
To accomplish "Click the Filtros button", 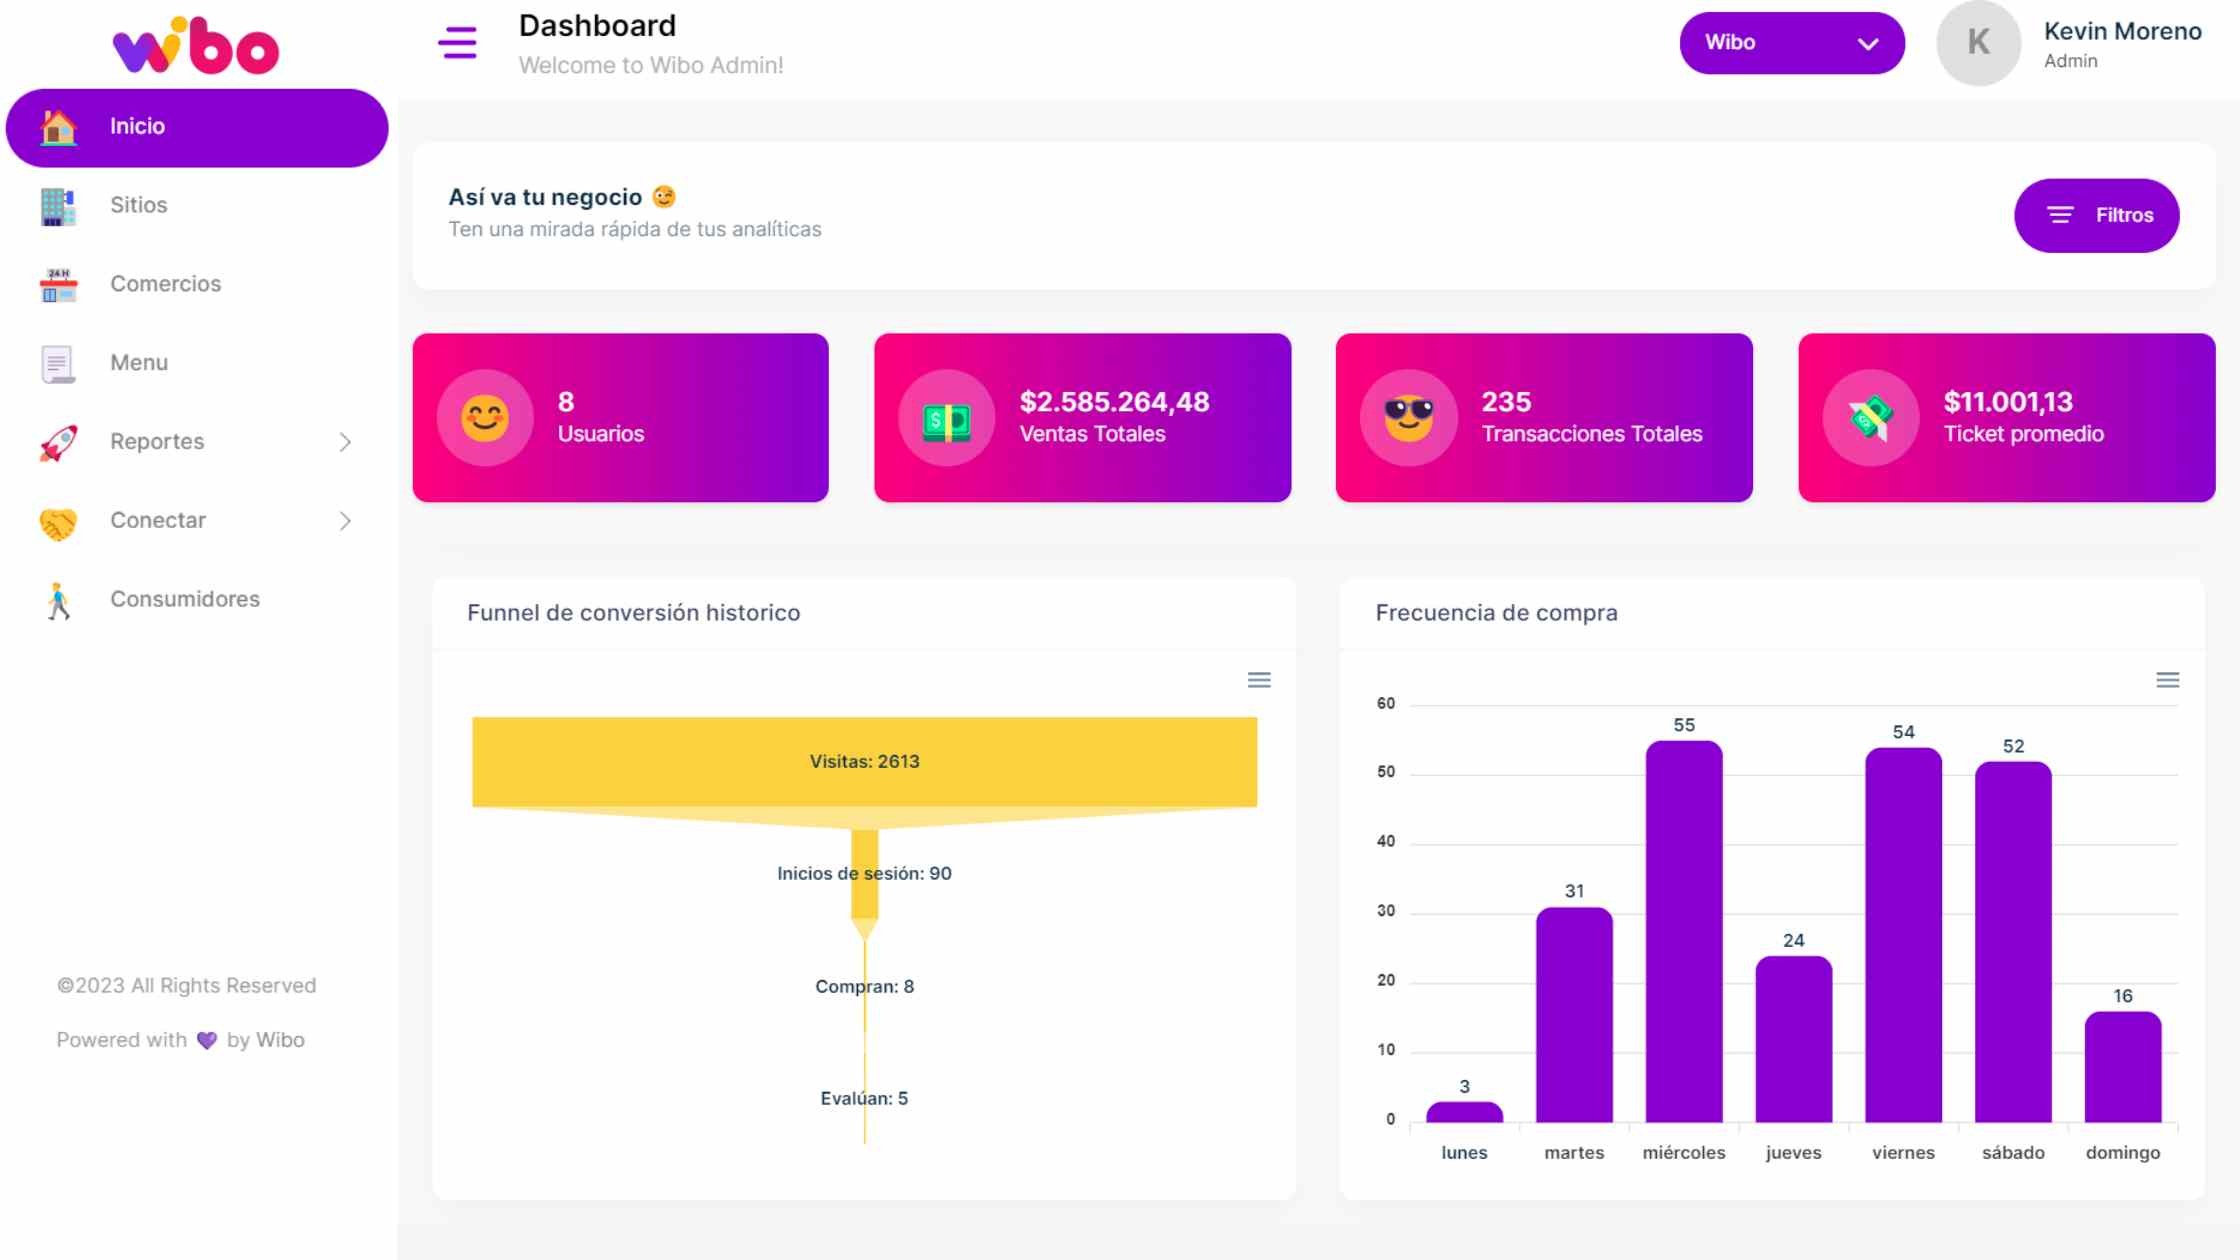I will (x=2095, y=214).
